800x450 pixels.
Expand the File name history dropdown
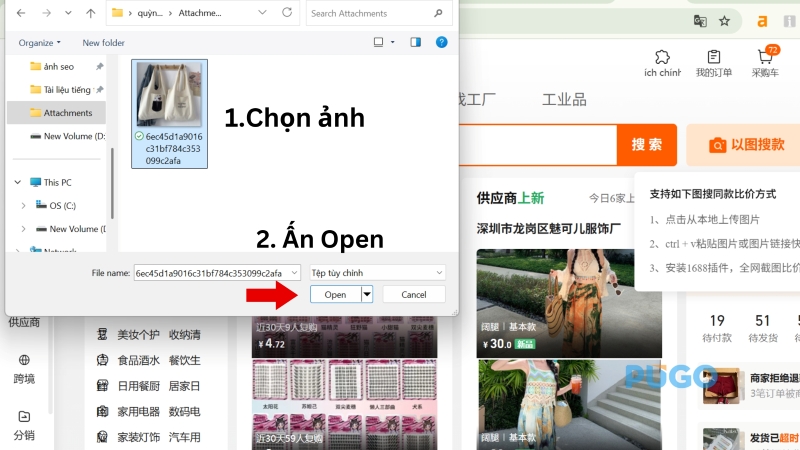tap(294, 273)
